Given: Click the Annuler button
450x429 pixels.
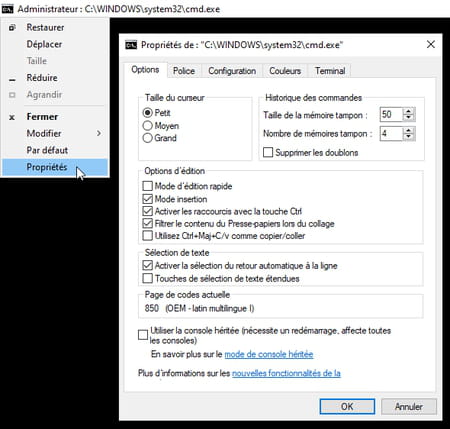Looking at the screenshot, I should tap(409, 406).
